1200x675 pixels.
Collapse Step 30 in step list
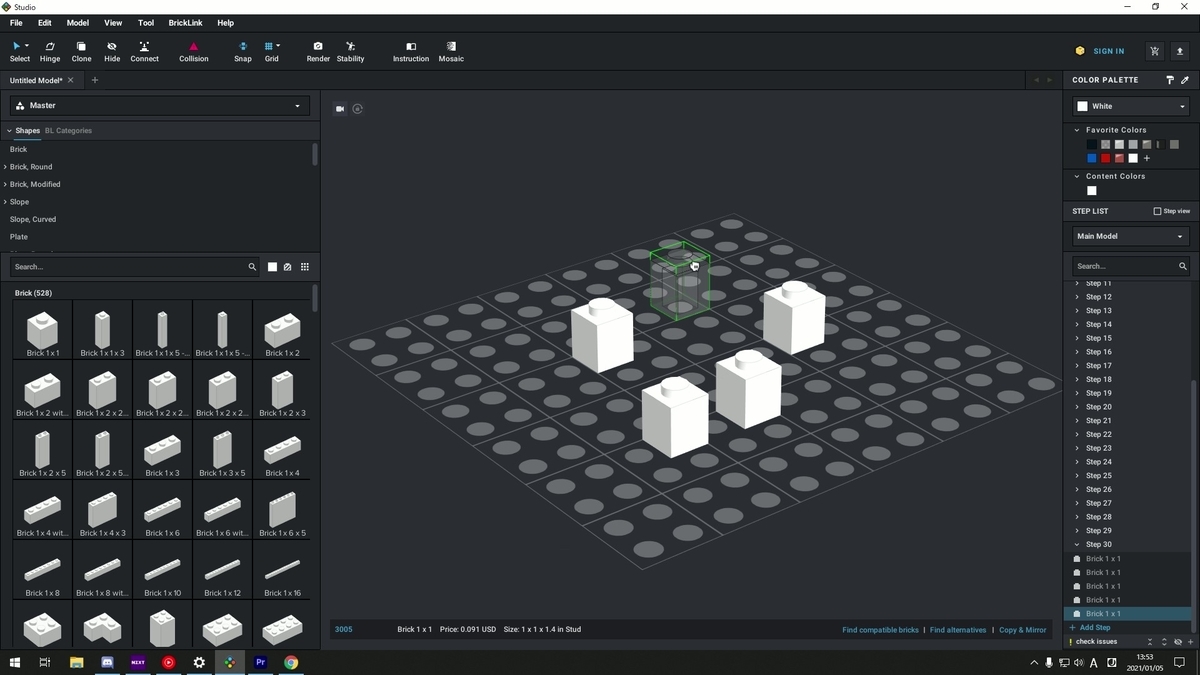tap(1077, 545)
